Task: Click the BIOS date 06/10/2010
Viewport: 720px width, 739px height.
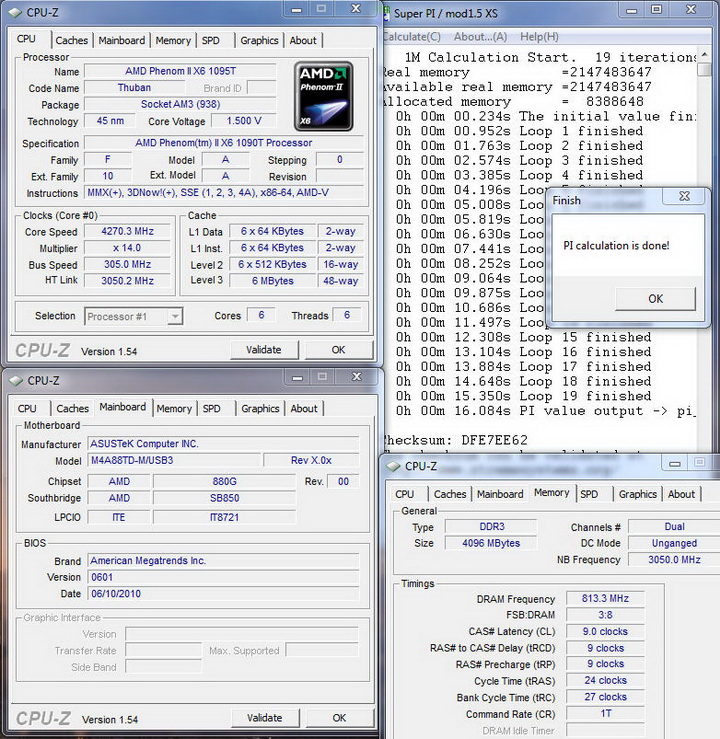Action: tap(223, 594)
